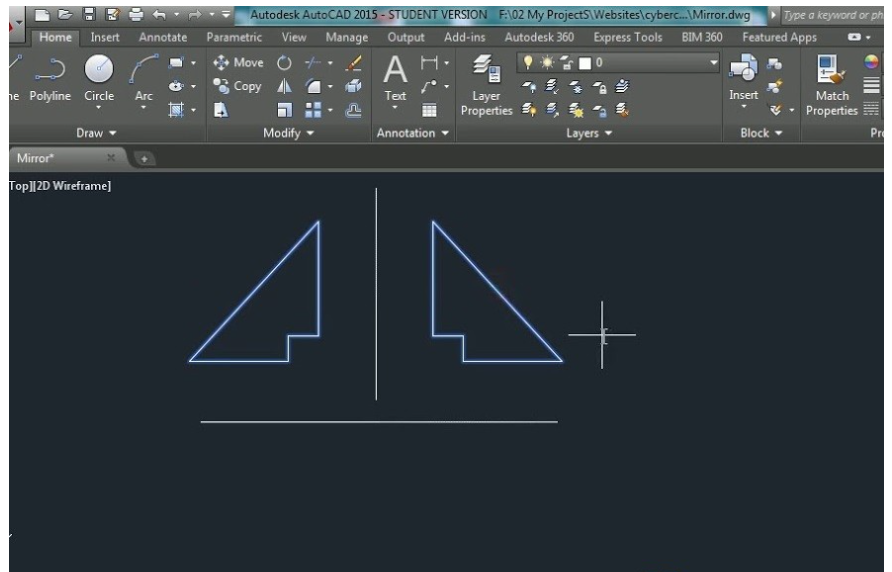
Task: Select the Stretch tool icon
Action: 222,108
